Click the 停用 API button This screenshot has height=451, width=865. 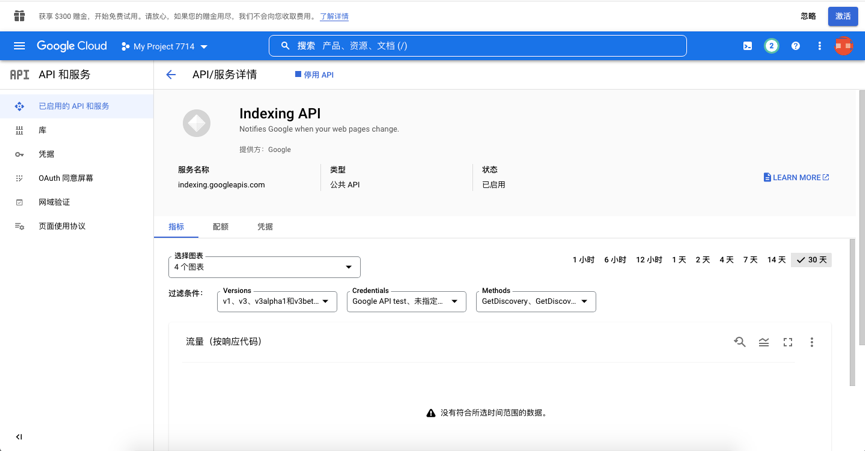(314, 74)
